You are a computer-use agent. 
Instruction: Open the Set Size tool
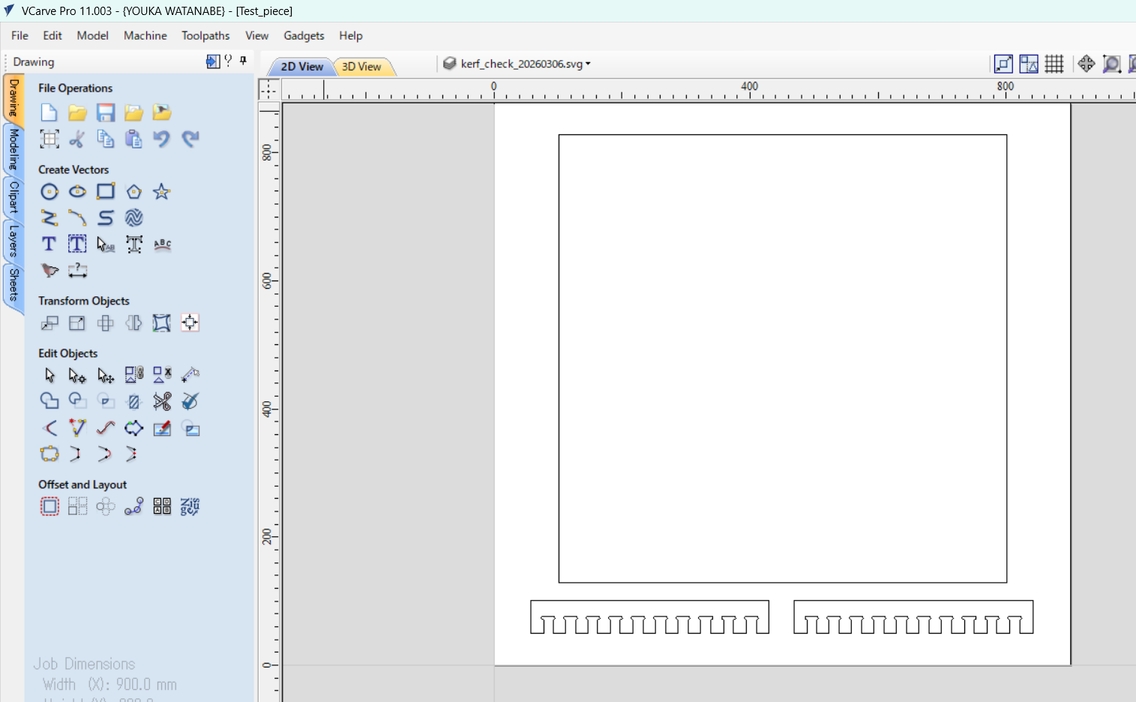[x=78, y=323]
